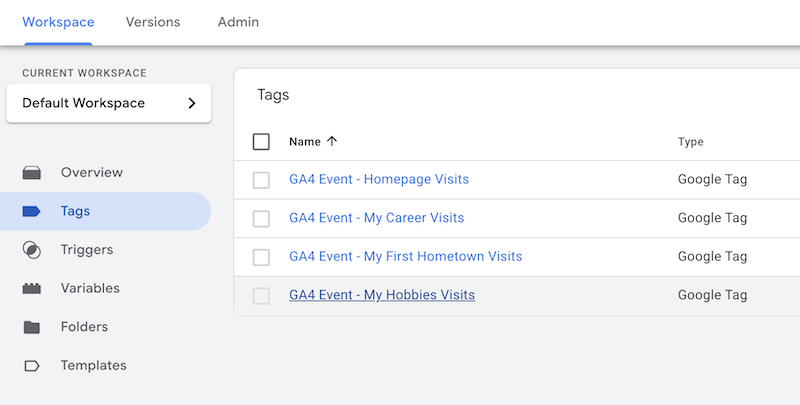
Task: Click the Folders icon in sidebar
Action: click(x=32, y=327)
